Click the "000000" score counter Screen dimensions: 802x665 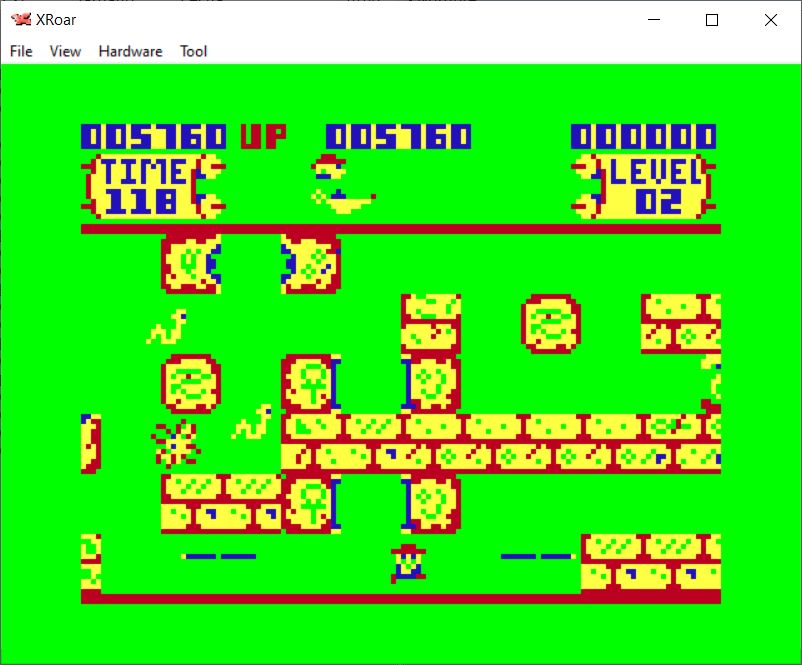[x=643, y=137]
